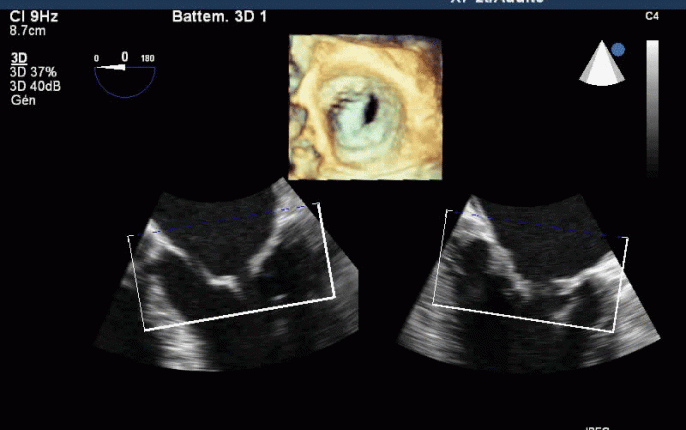Click the underlined '3D' mode label
The width and height of the screenshot is (686, 430).
pyautogui.click(x=19, y=58)
